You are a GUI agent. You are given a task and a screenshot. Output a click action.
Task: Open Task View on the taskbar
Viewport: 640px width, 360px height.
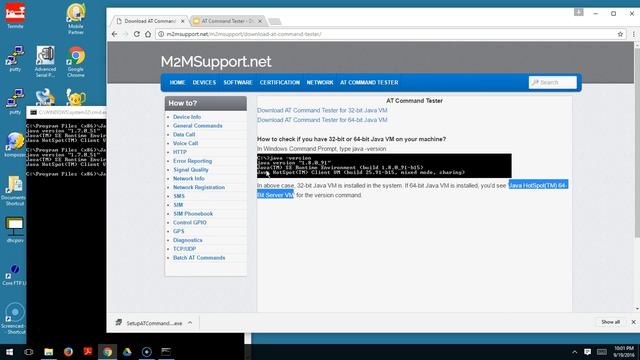[29, 352]
